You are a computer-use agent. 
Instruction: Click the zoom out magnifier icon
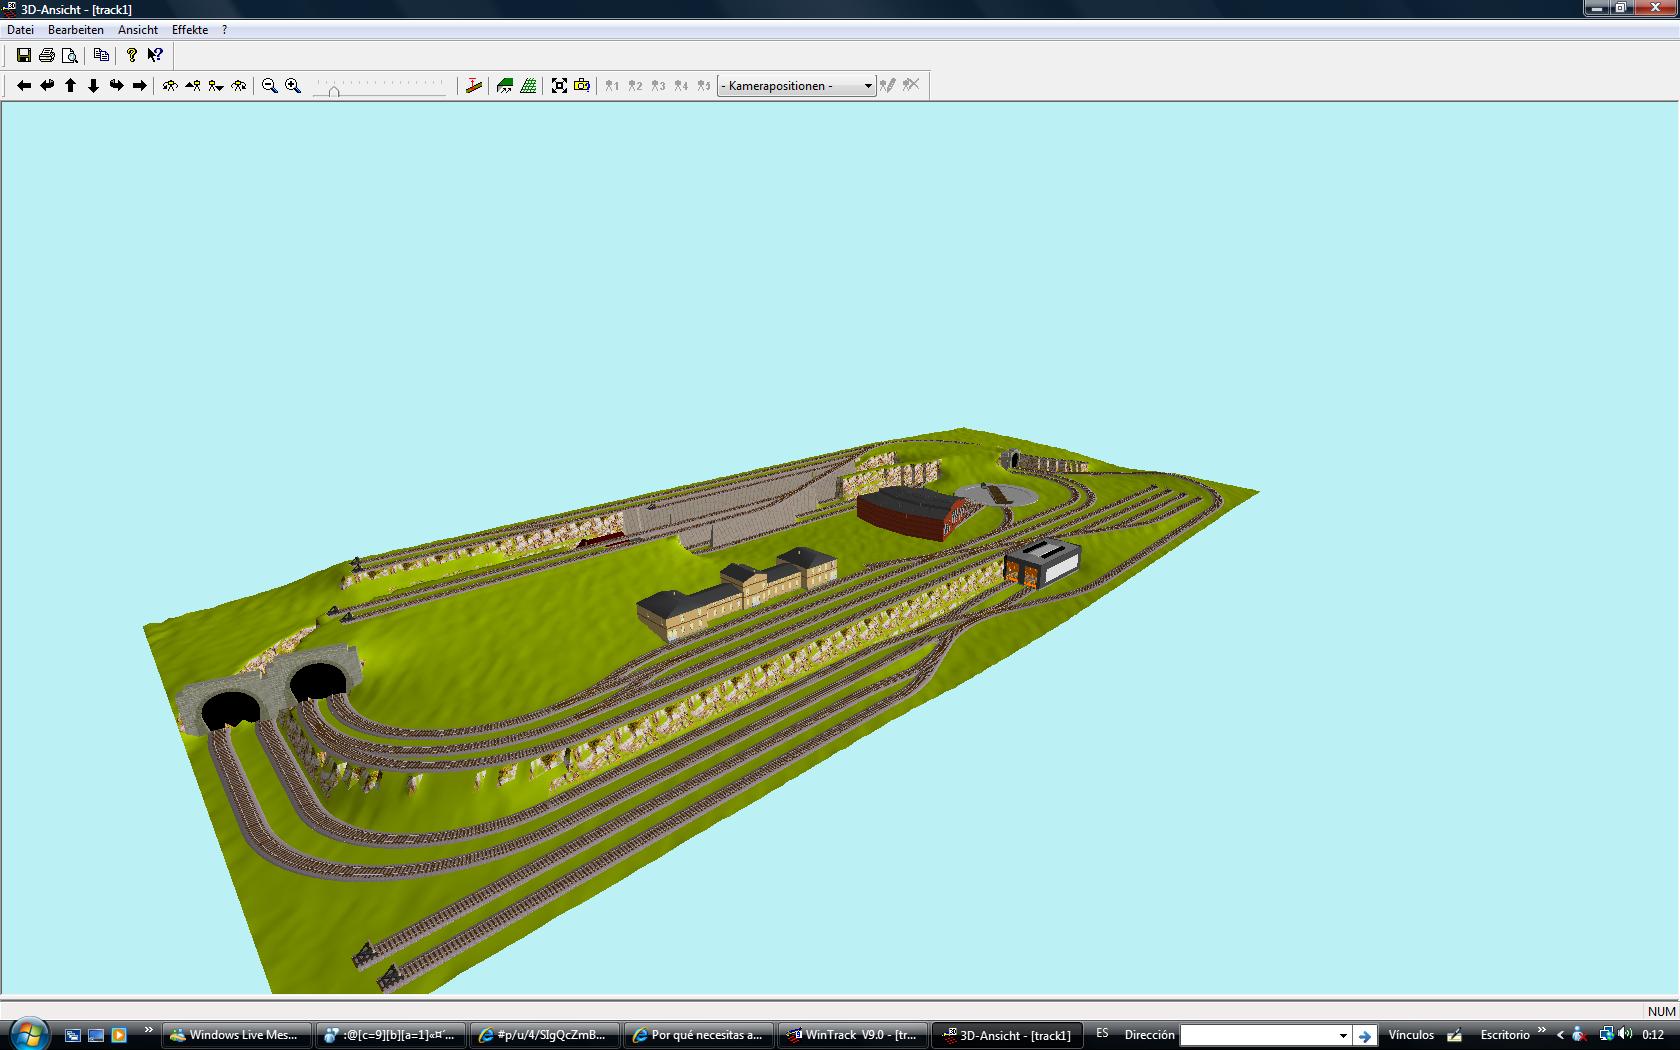point(270,86)
